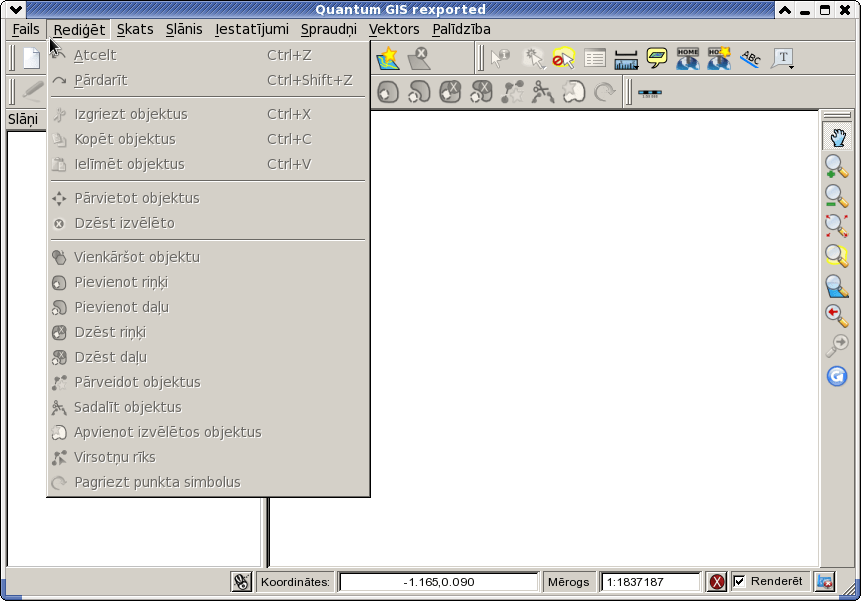Choose Pārvietot objektus menu entry
Viewport: 861px width, 601px height.
[208, 198]
